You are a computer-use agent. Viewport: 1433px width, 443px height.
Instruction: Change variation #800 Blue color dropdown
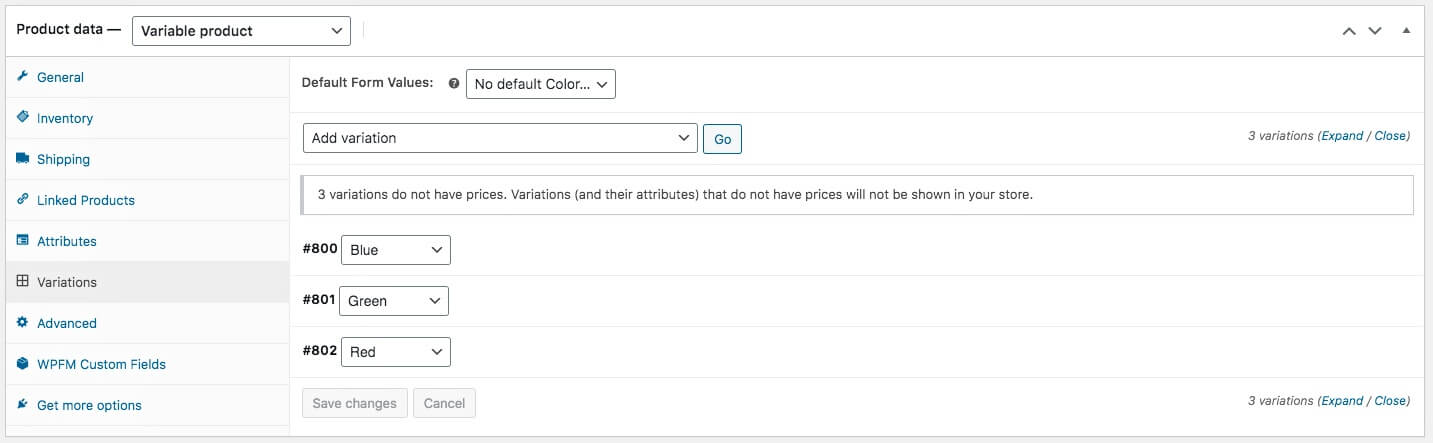[x=396, y=250]
